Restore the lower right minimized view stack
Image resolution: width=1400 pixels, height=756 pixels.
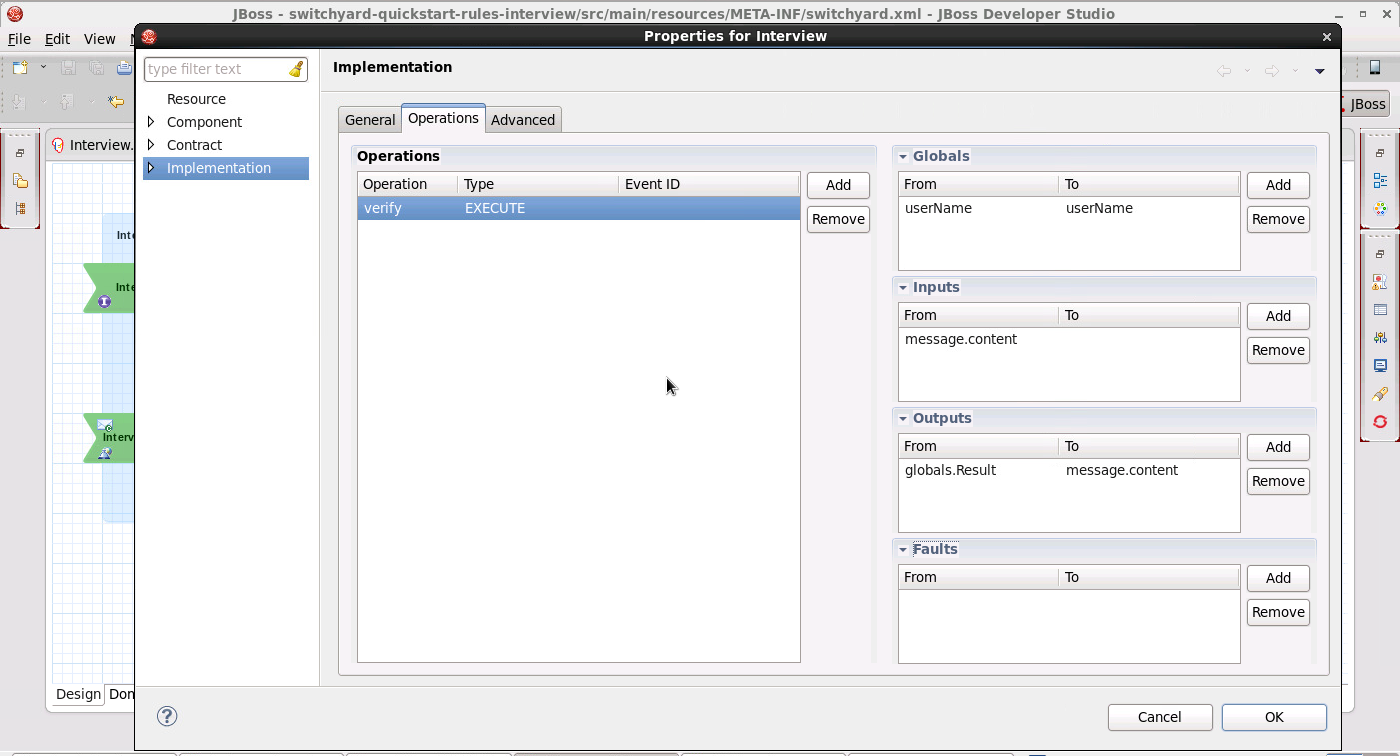coord(1380,254)
